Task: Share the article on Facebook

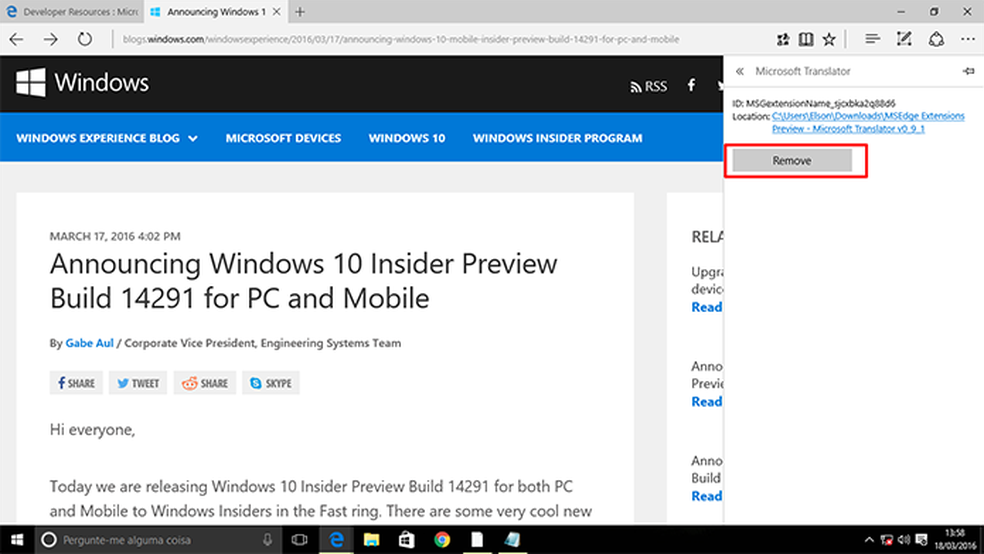Action: [x=76, y=383]
